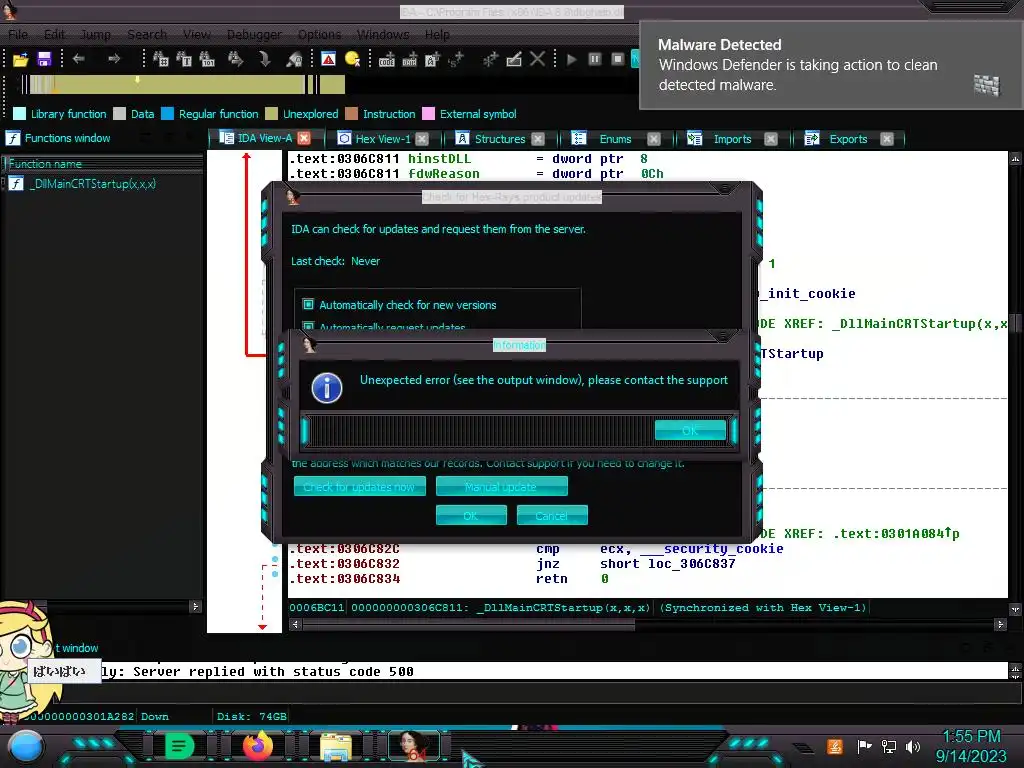
Task: Click the Save database floppy icon
Action: (x=44, y=59)
